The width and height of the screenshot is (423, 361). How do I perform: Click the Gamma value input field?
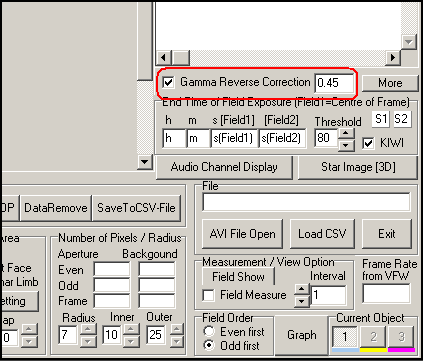pyautogui.click(x=334, y=83)
